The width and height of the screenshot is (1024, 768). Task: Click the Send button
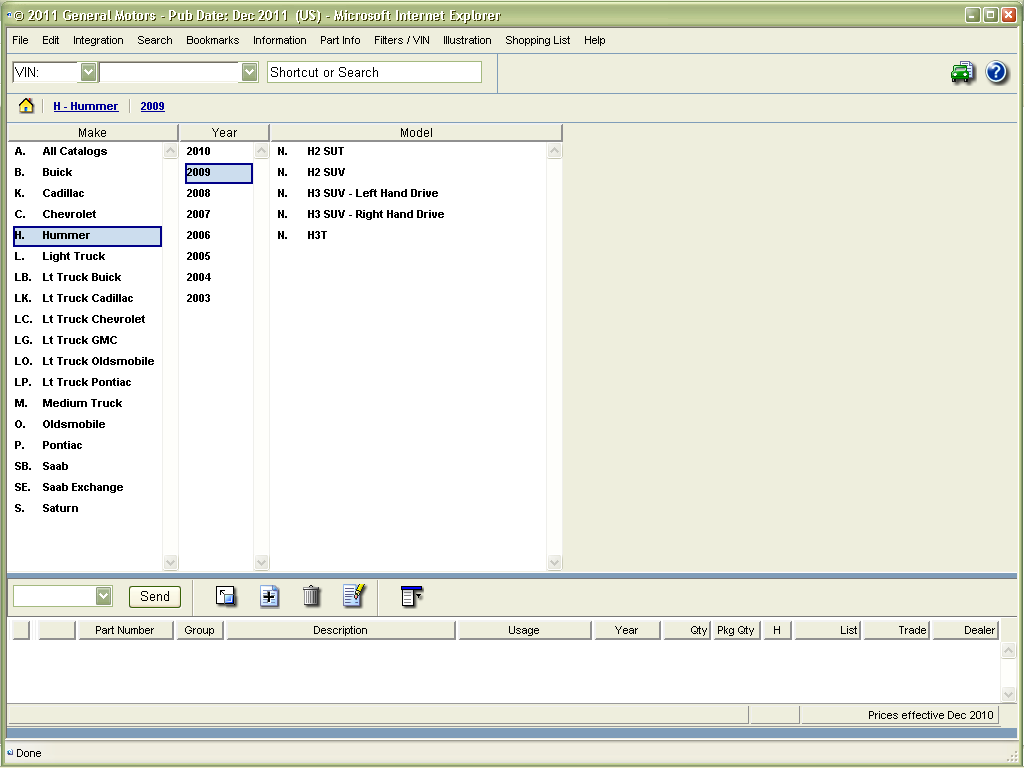(x=155, y=596)
